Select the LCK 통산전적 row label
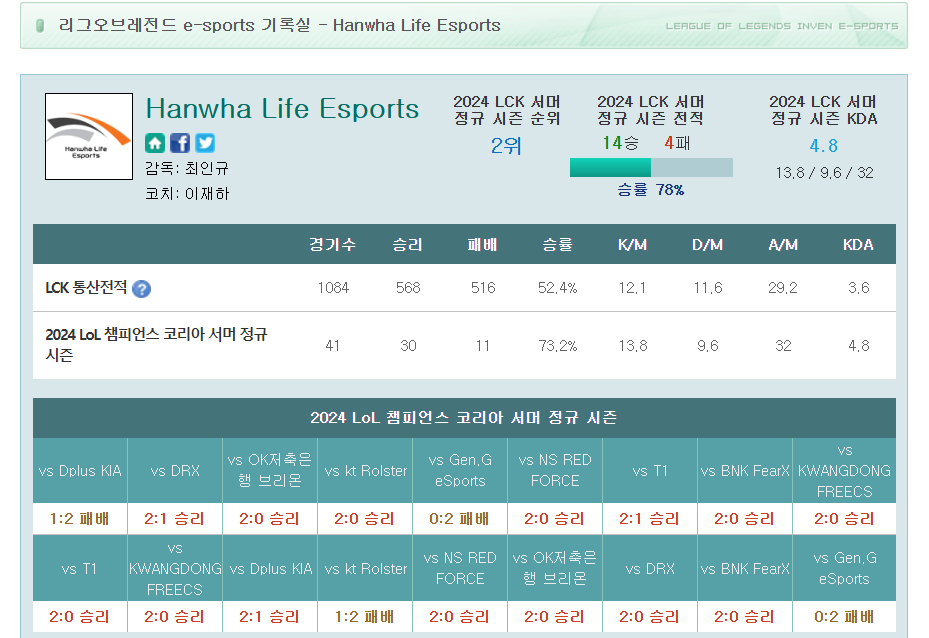929x638 pixels. (x=87, y=288)
